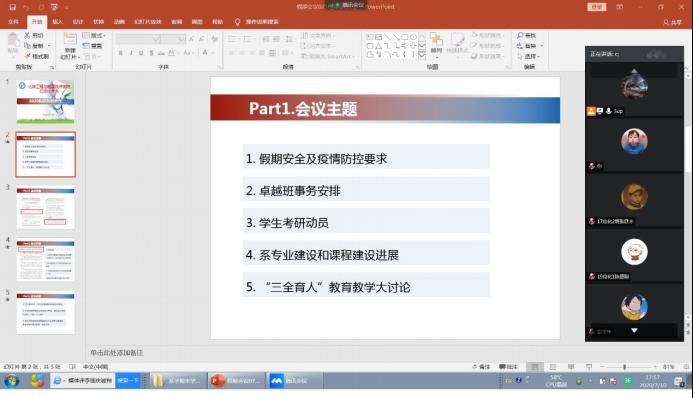Toggle Bold formatting button
The width and height of the screenshot is (693, 398).
121,53
